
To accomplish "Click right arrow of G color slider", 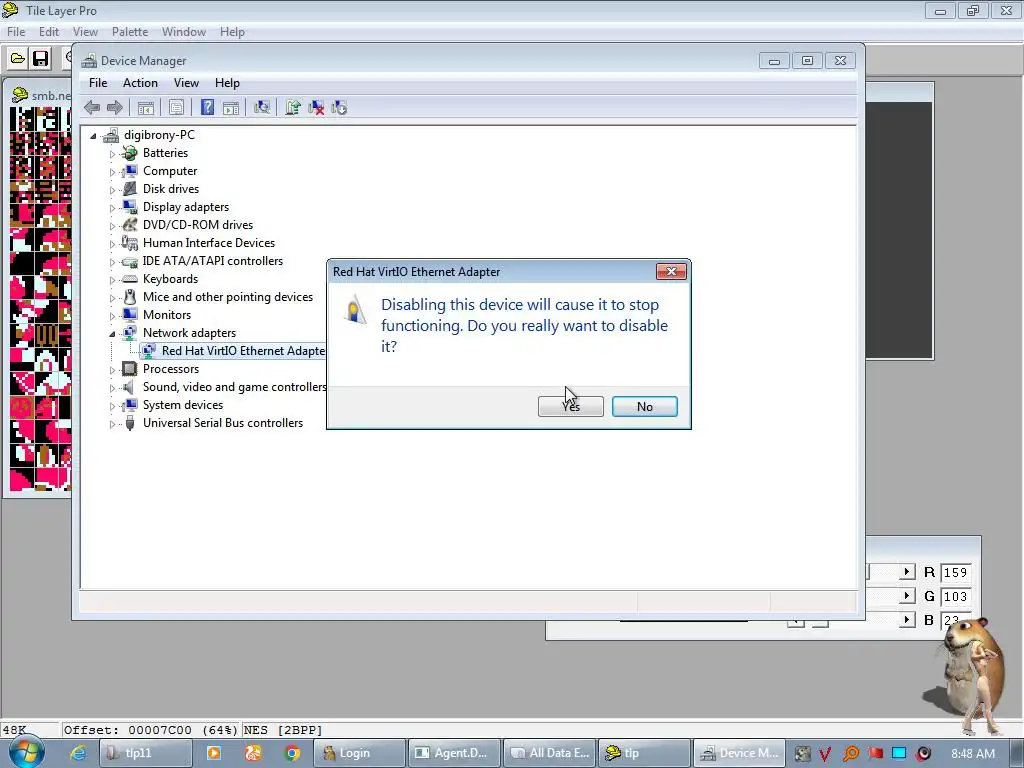I will [906, 596].
